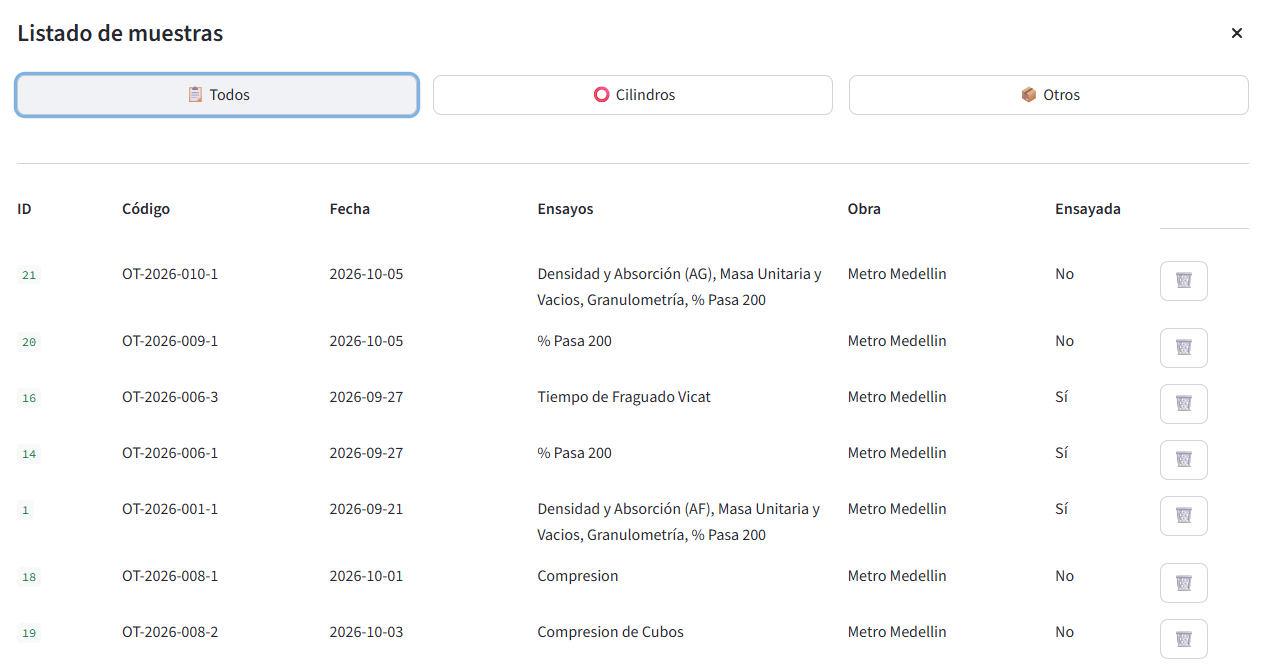Click Metro Medellin in the OT-2026-008-1 row
Viewport: 1267px width, 670px height.
click(x=897, y=576)
